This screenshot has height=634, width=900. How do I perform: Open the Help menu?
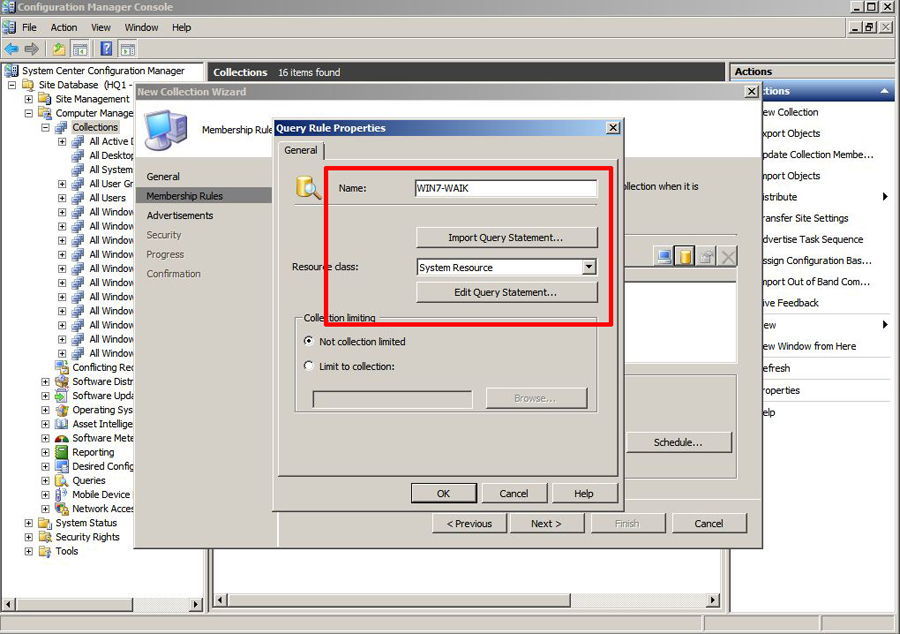[x=181, y=28]
